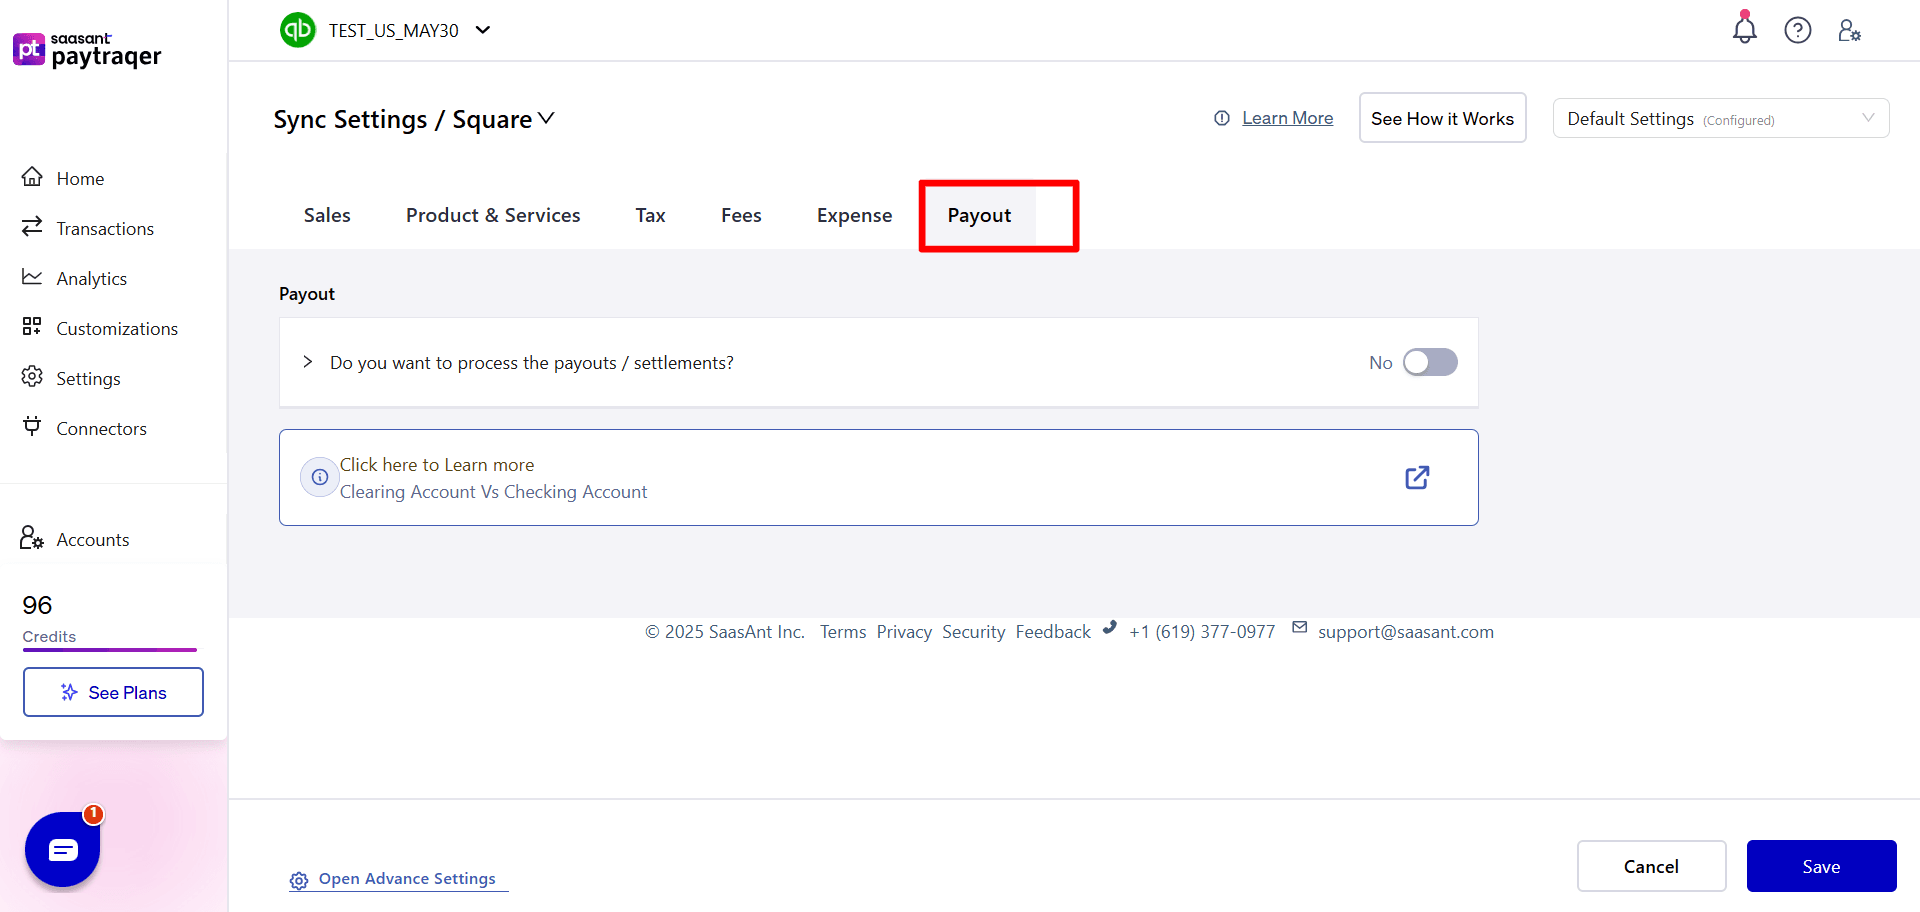Click the Credits progress bar
The image size is (1920, 912).
coord(110,650)
